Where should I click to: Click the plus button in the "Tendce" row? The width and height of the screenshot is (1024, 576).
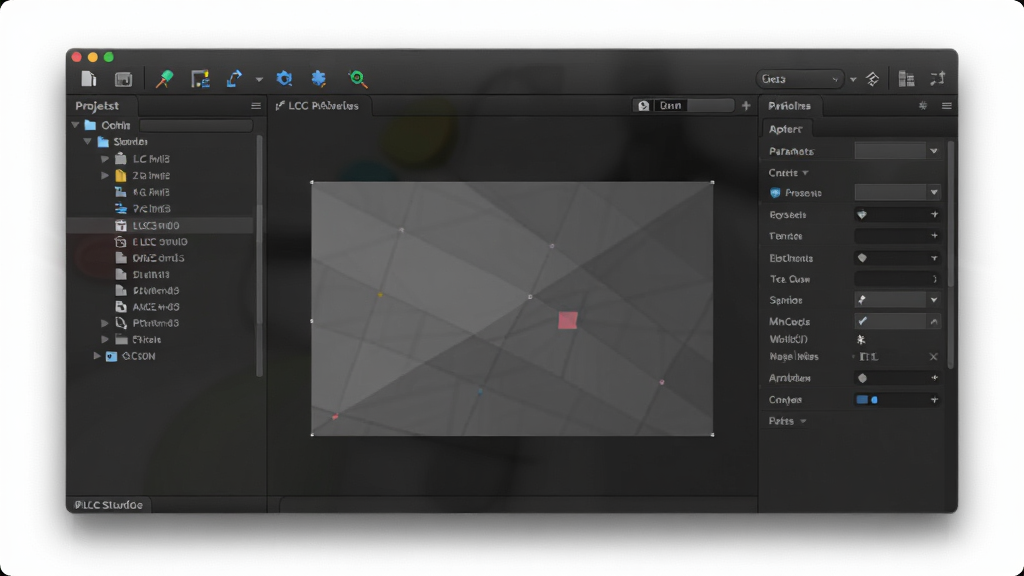(935, 236)
